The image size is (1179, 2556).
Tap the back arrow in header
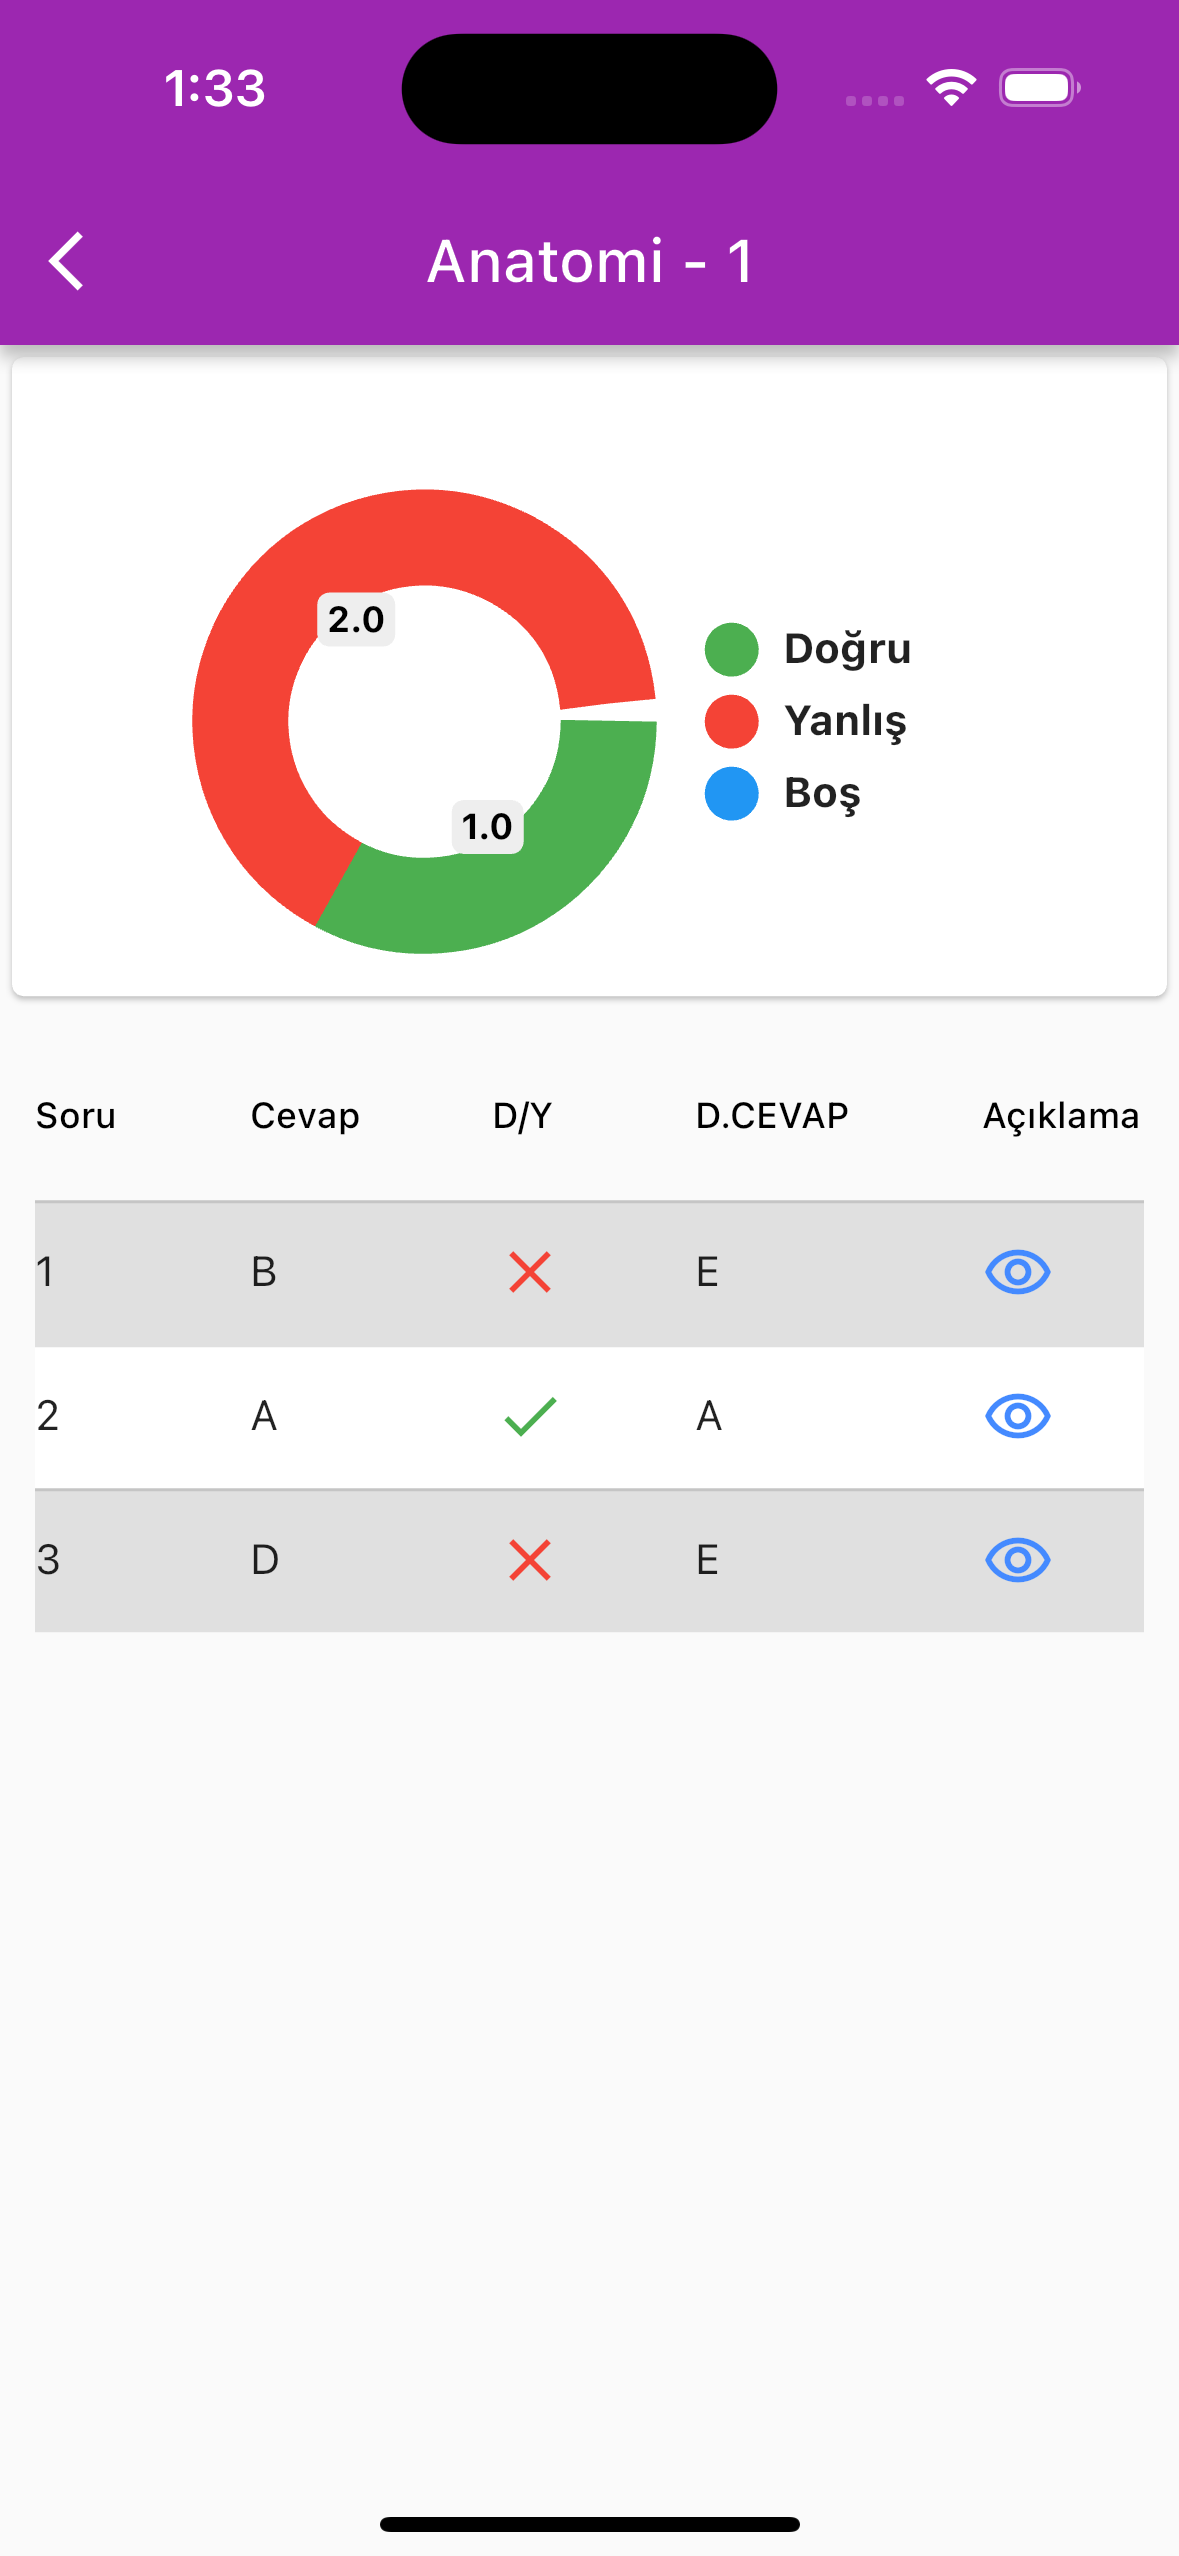tap(66, 262)
